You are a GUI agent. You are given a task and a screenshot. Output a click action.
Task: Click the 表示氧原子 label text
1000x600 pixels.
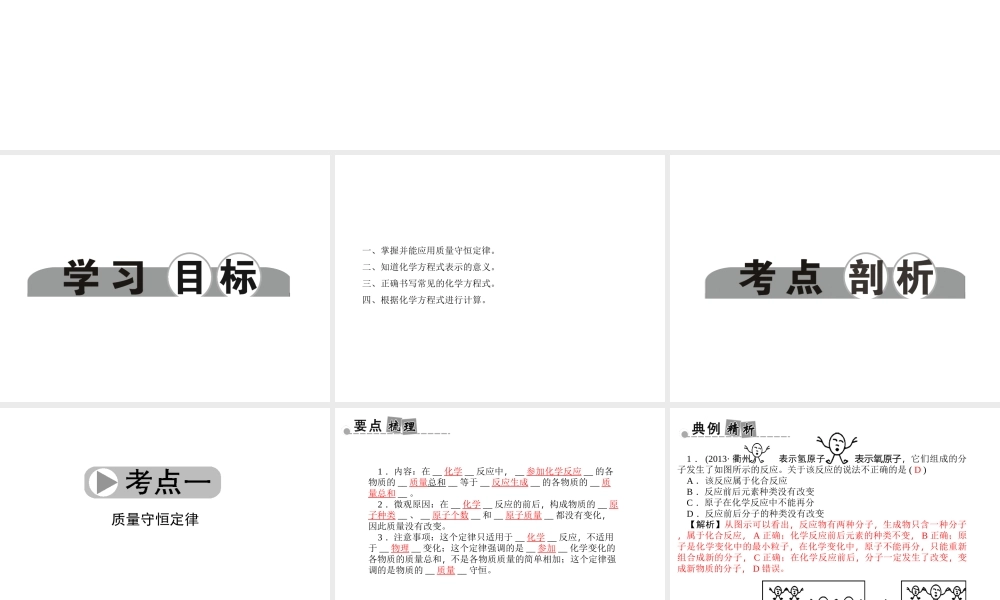pyautogui.click(x=878, y=459)
